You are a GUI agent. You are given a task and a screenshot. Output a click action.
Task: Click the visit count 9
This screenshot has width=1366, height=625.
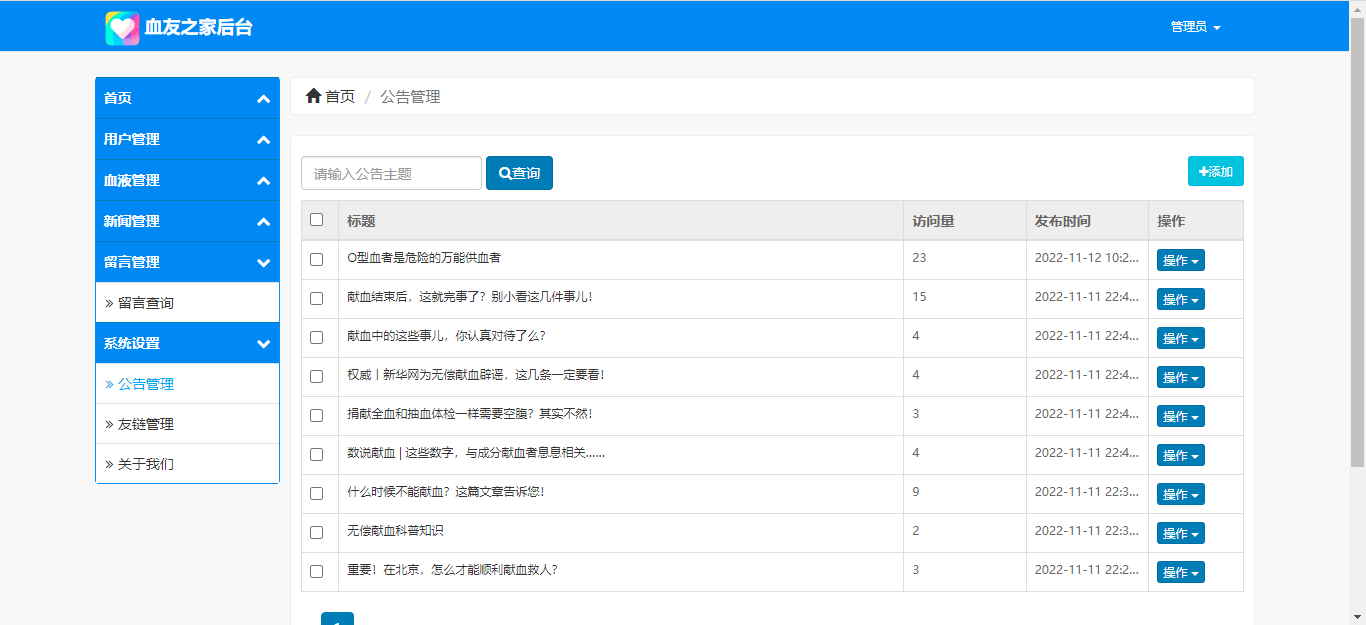tap(916, 492)
